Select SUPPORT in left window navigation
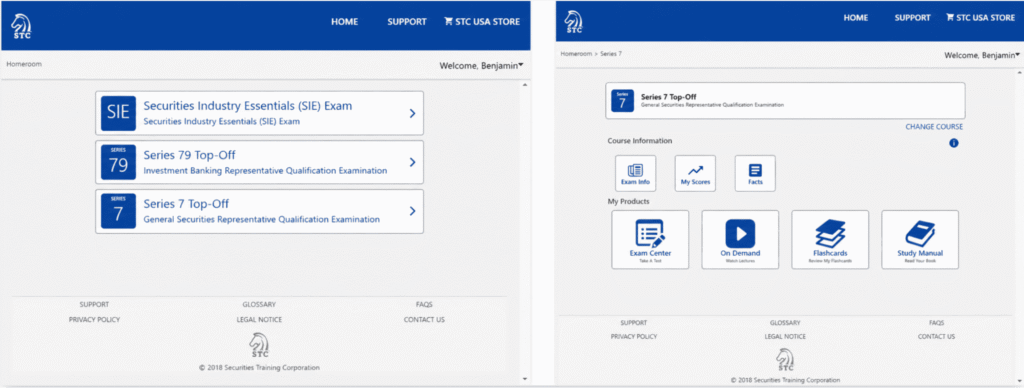 407,22
